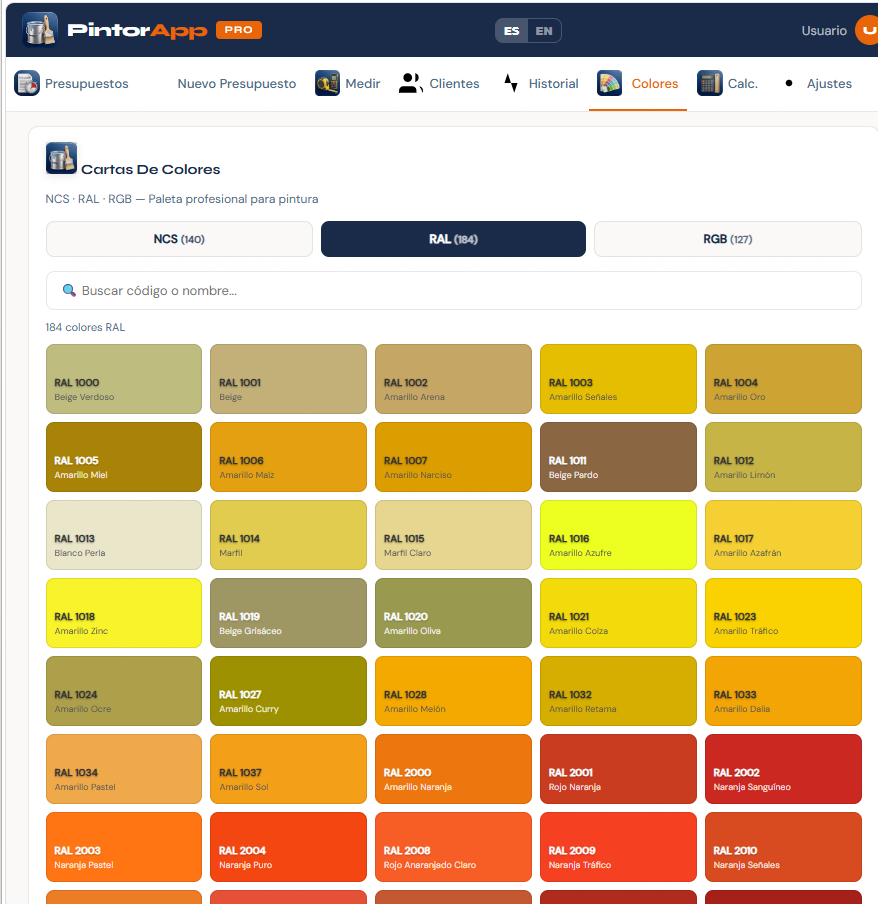Click the Presupuestos document icon
Screen dimensions: 878x904
coord(27,83)
